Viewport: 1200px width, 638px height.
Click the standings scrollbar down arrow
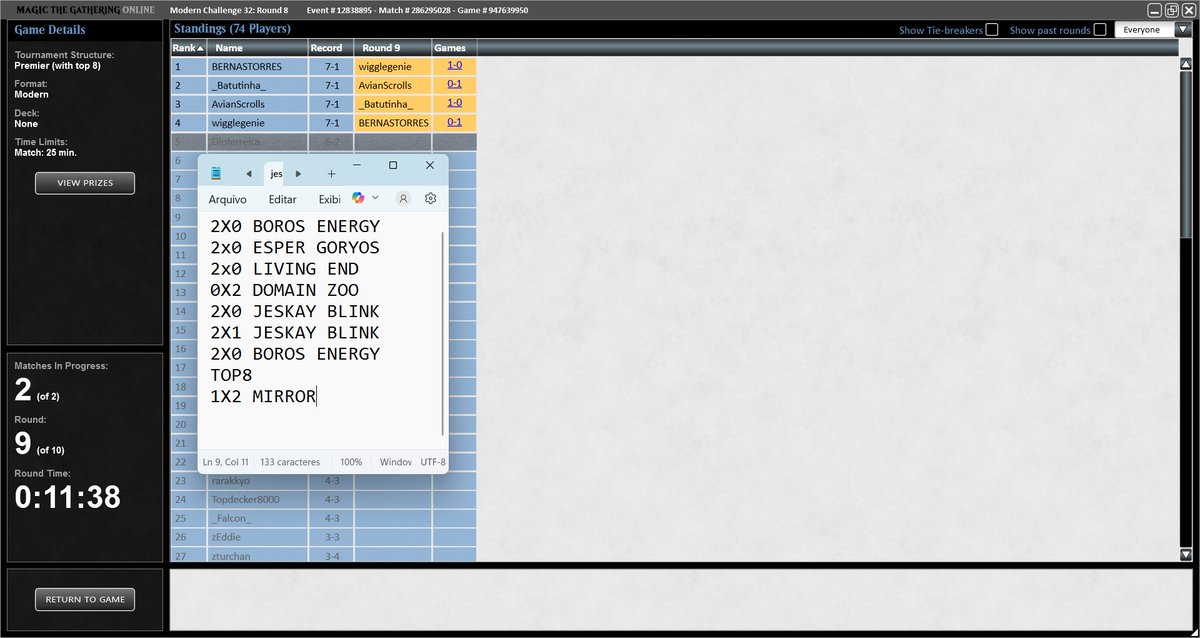pos(1186,555)
